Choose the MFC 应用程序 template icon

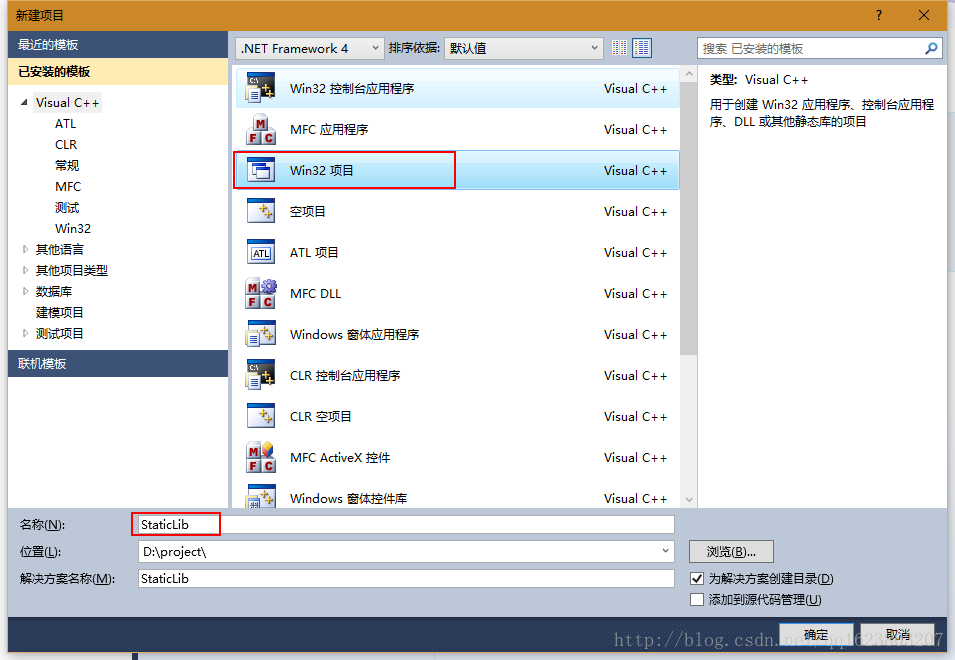(x=261, y=129)
